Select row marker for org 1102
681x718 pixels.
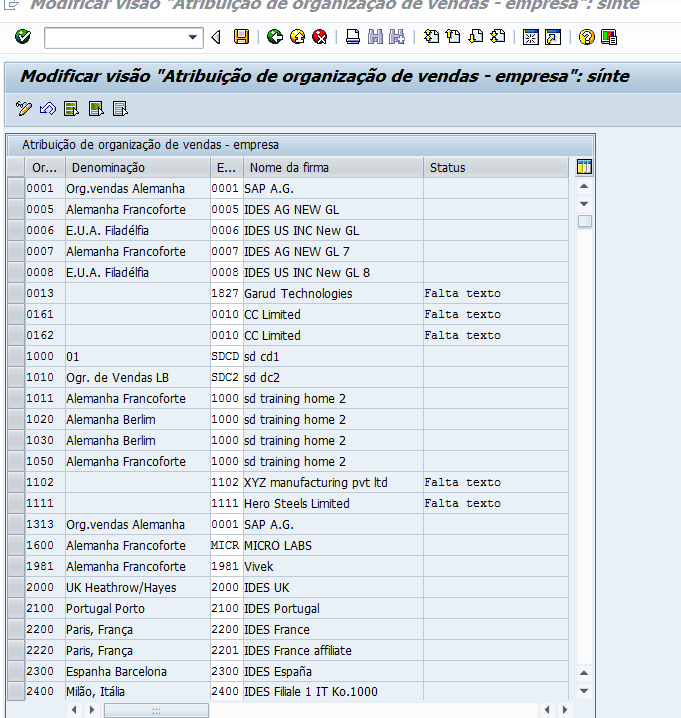[16, 483]
